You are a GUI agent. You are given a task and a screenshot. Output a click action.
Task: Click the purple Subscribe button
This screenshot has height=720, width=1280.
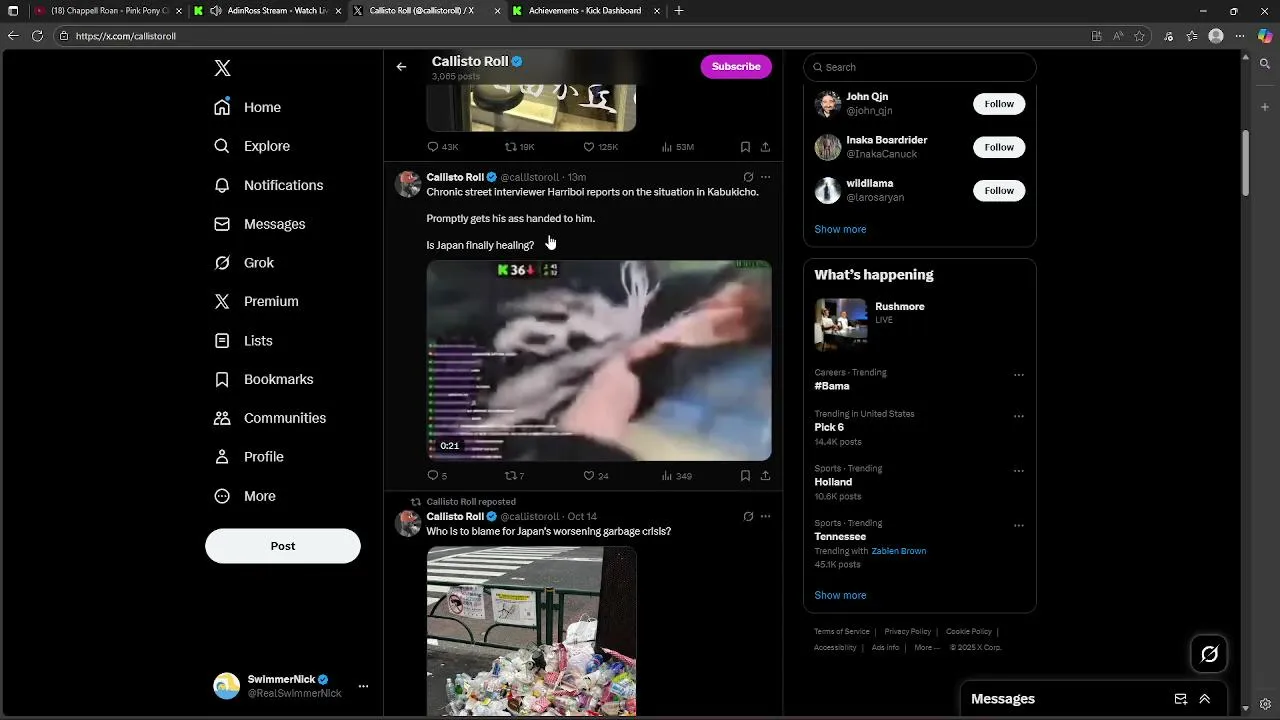pos(736,66)
